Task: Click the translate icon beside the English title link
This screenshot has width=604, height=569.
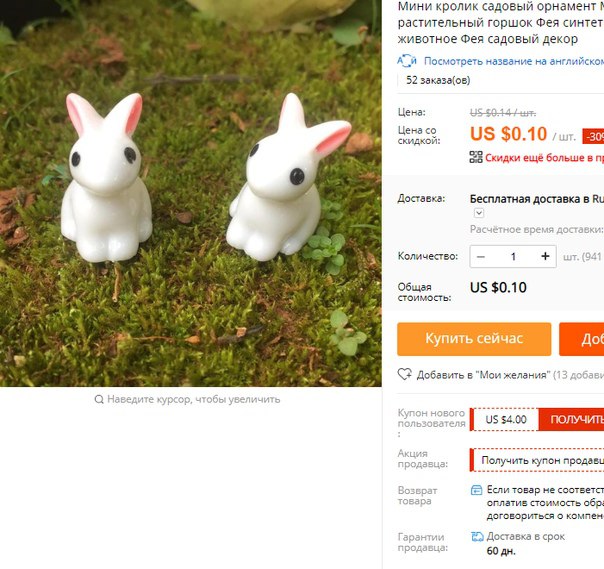Action: [407, 61]
